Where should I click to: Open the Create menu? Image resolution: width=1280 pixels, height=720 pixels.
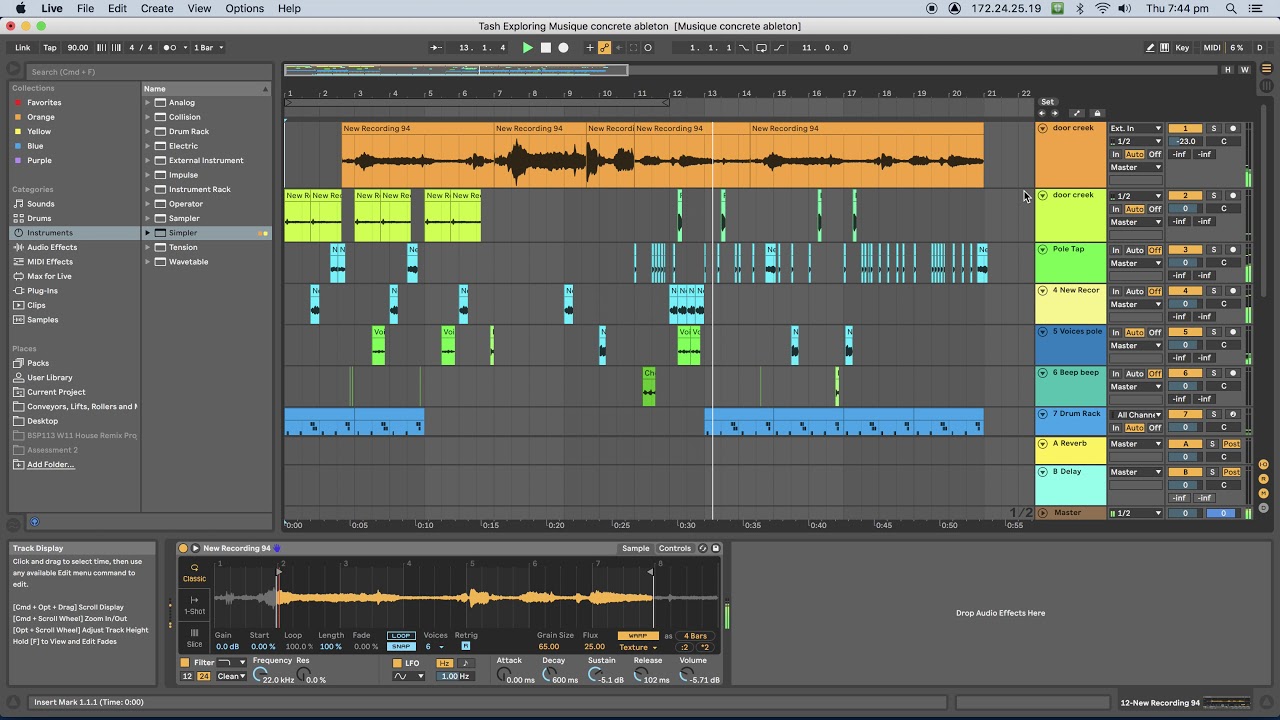click(157, 8)
